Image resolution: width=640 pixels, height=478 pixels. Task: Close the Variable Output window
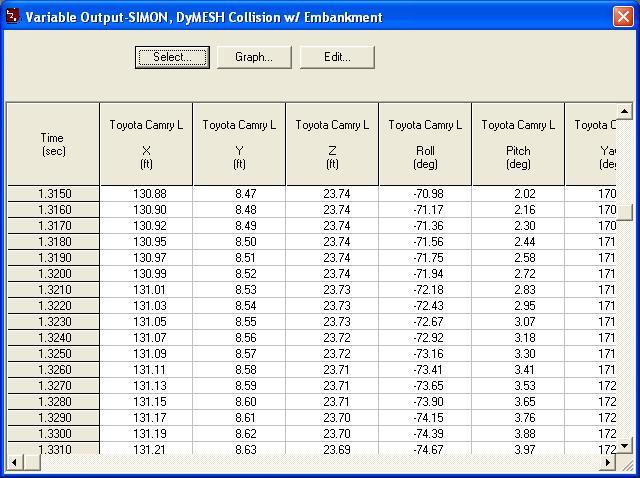pyautogui.click(x=621, y=17)
